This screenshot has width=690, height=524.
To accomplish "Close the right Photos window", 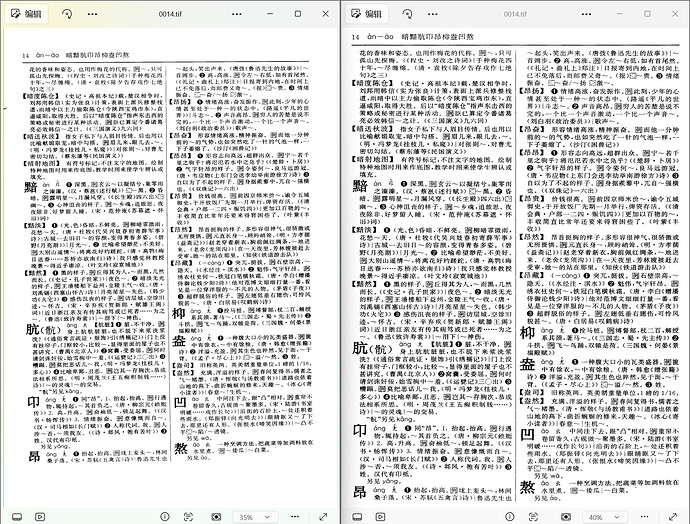I will pos(675,14).
